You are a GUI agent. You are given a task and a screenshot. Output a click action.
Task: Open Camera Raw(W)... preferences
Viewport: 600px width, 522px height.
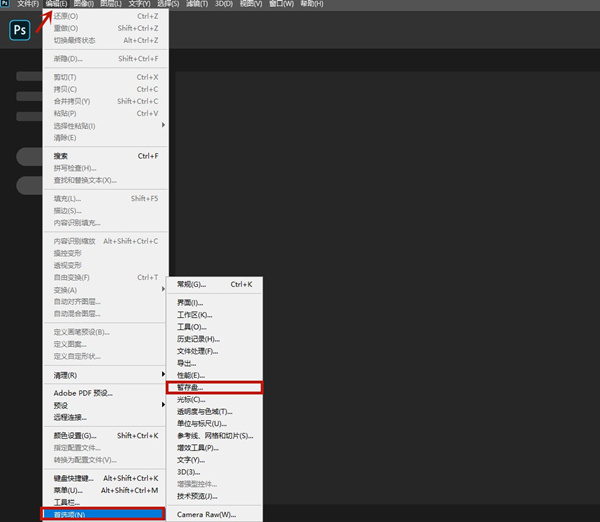pyautogui.click(x=206, y=514)
